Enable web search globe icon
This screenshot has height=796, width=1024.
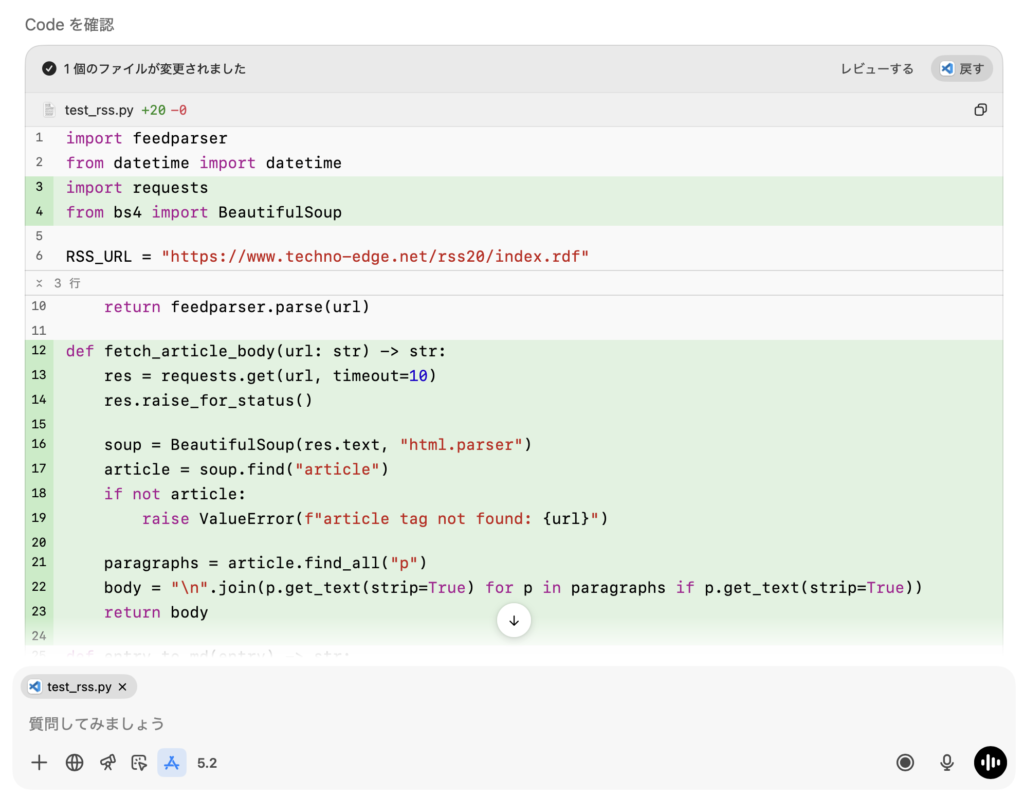pyautogui.click(x=74, y=763)
